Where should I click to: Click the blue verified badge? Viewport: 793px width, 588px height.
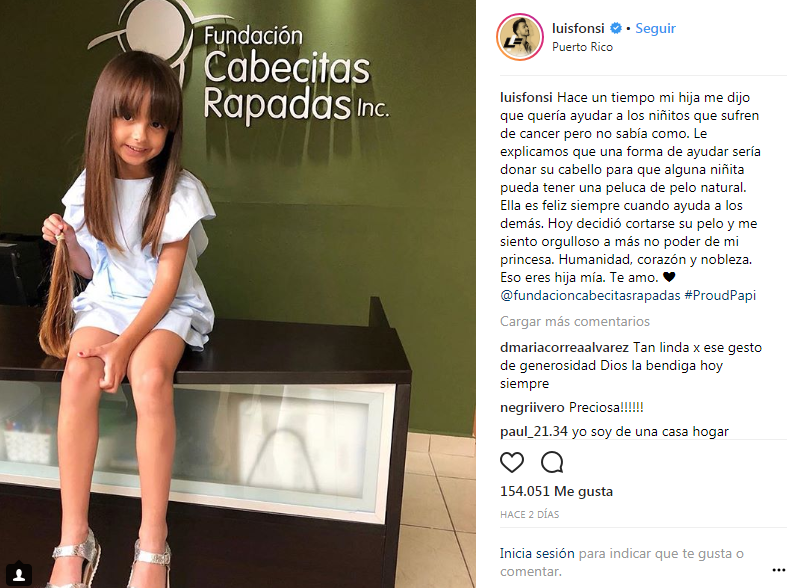click(615, 28)
